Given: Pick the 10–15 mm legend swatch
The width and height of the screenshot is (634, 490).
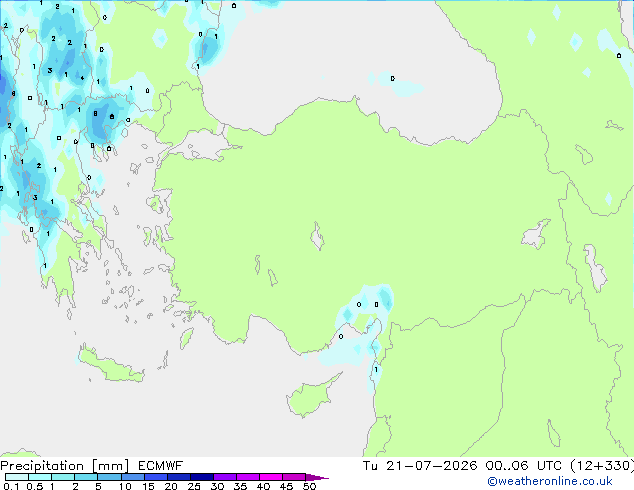Looking at the screenshot, I should (x=132, y=477).
